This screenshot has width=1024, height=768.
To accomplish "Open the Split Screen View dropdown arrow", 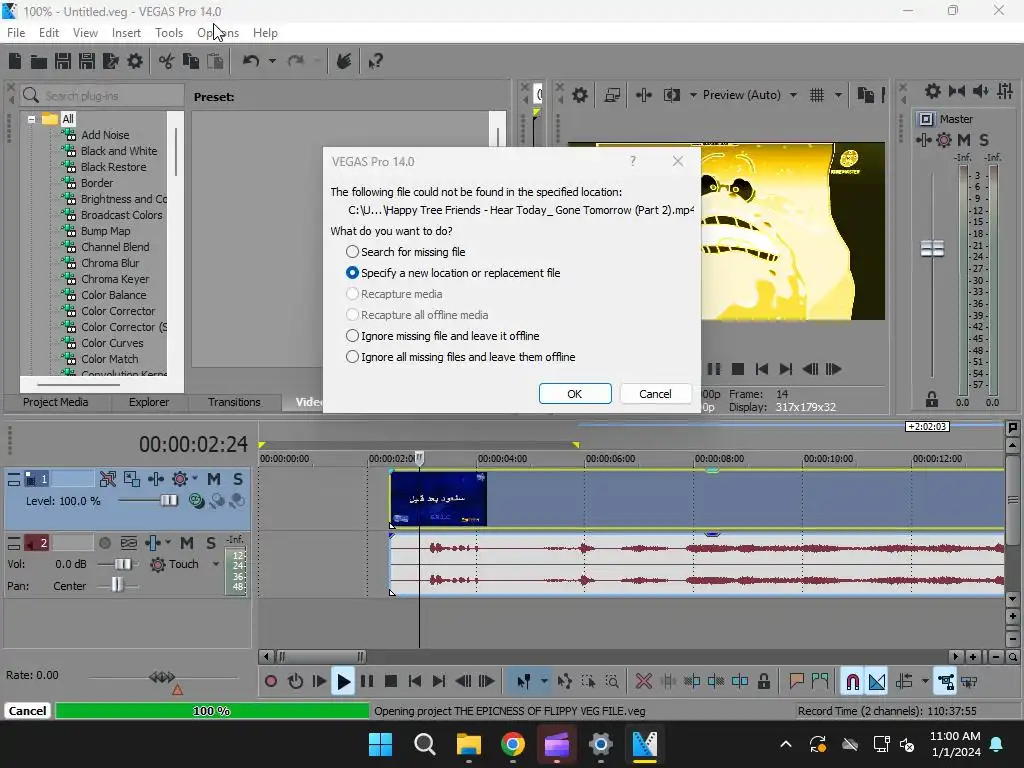I will pyautogui.click(x=693, y=95).
